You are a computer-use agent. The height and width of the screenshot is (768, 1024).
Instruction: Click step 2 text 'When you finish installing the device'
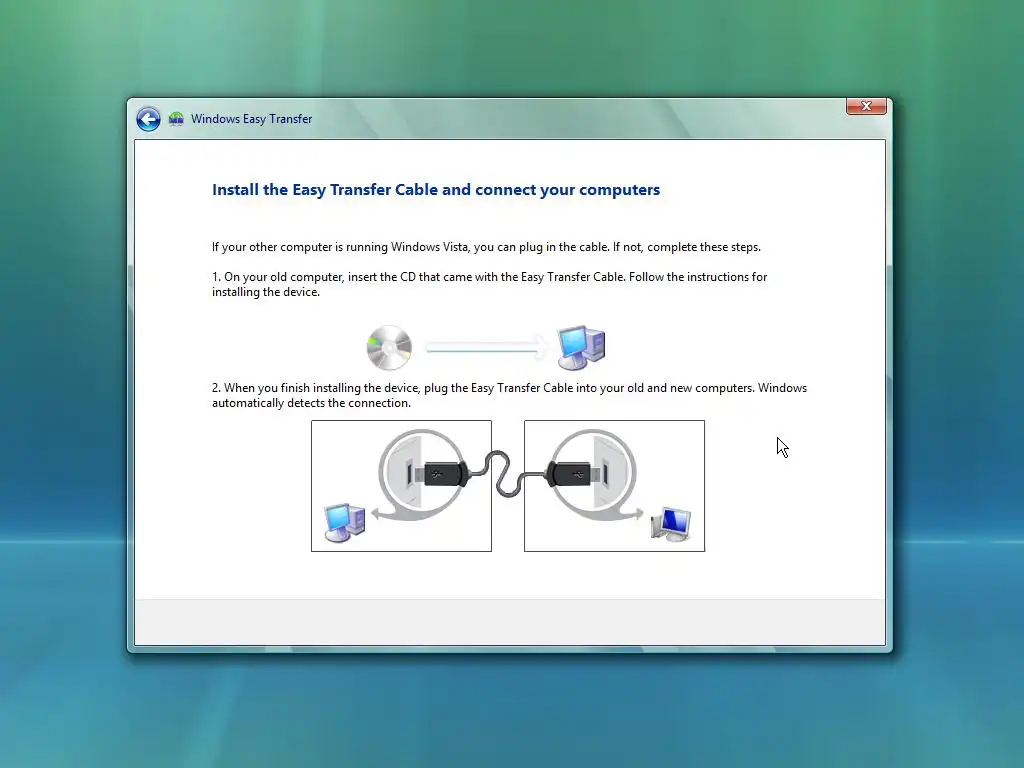pos(321,388)
